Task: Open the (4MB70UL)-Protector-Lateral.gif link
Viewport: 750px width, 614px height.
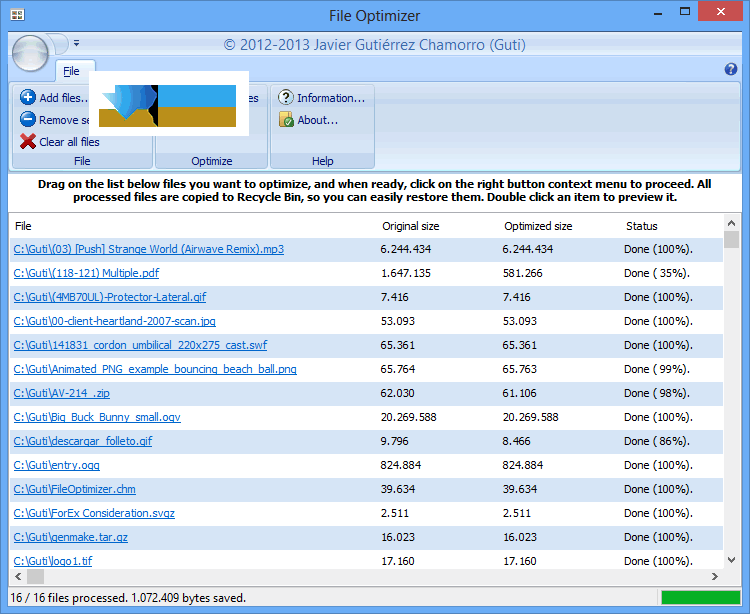Action: tap(110, 297)
